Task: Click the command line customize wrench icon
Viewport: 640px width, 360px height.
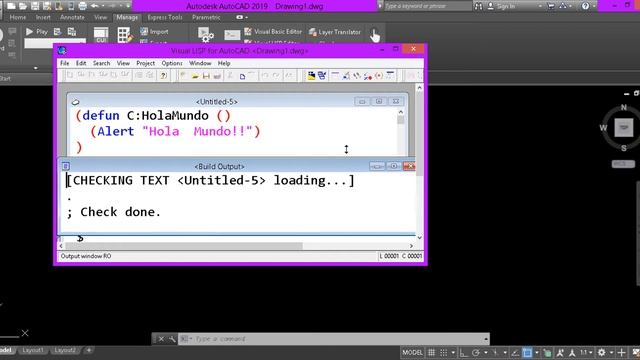Action: click(x=172, y=339)
